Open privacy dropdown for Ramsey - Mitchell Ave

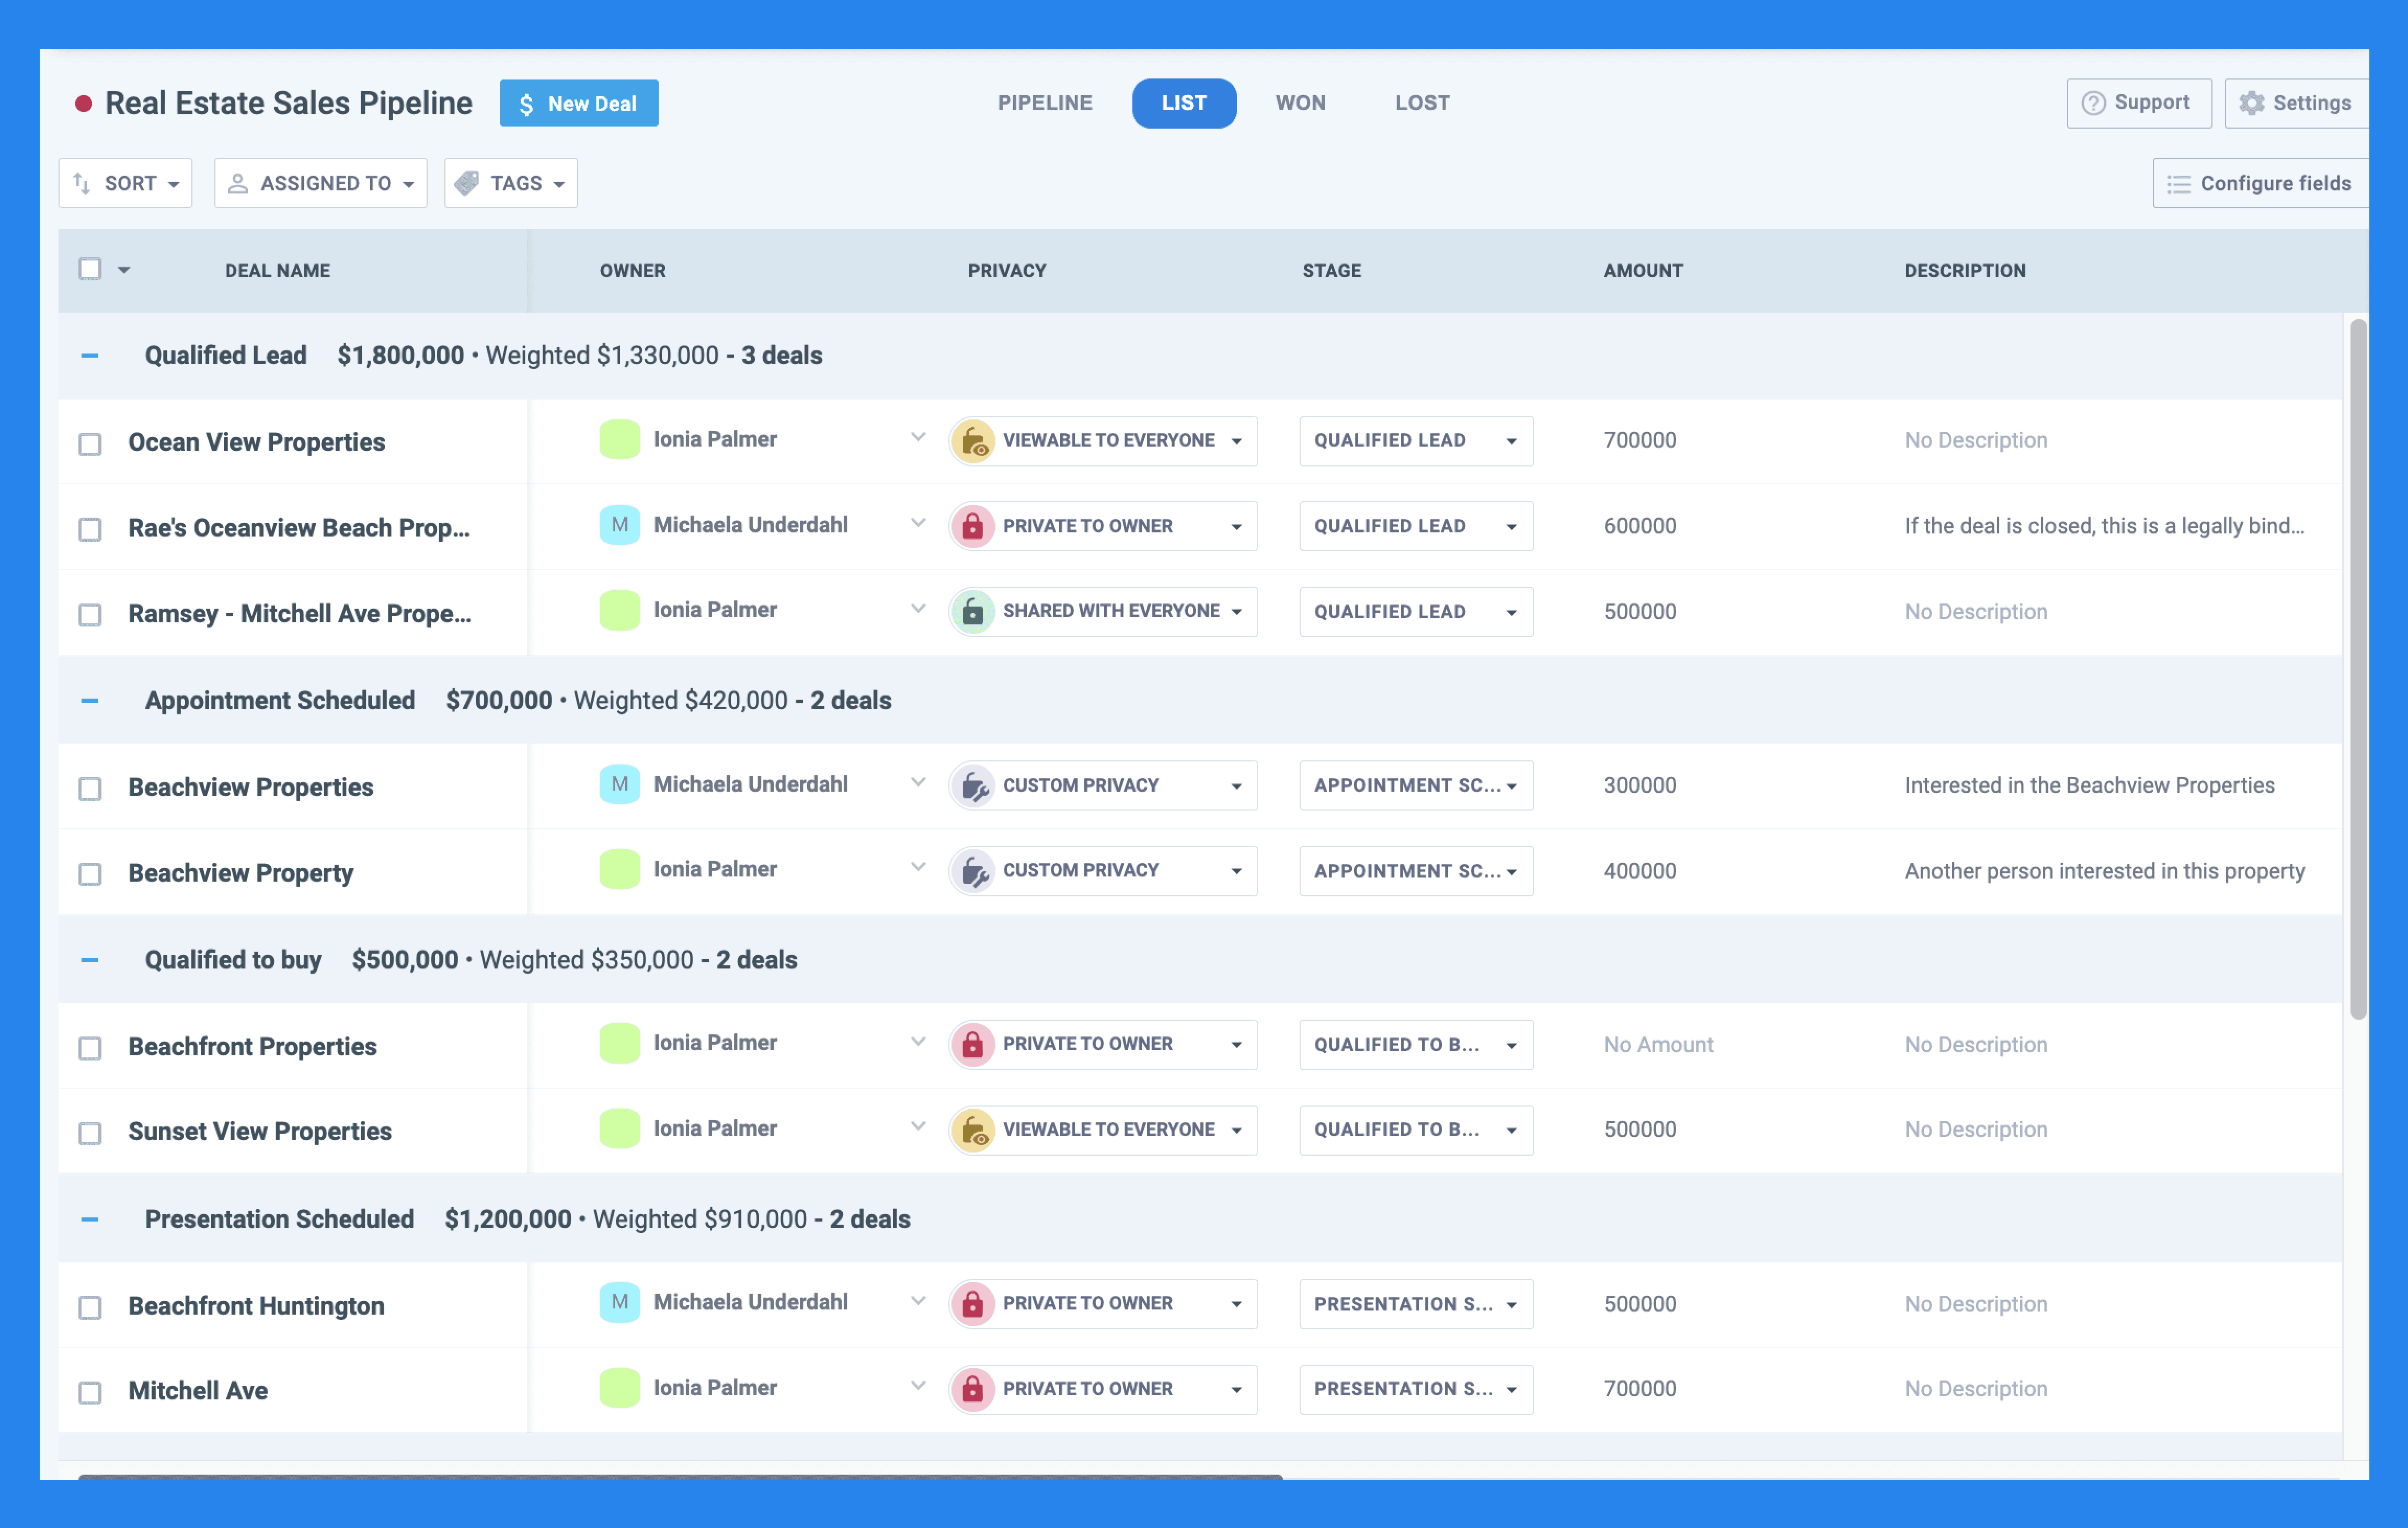click(1103, 611)
